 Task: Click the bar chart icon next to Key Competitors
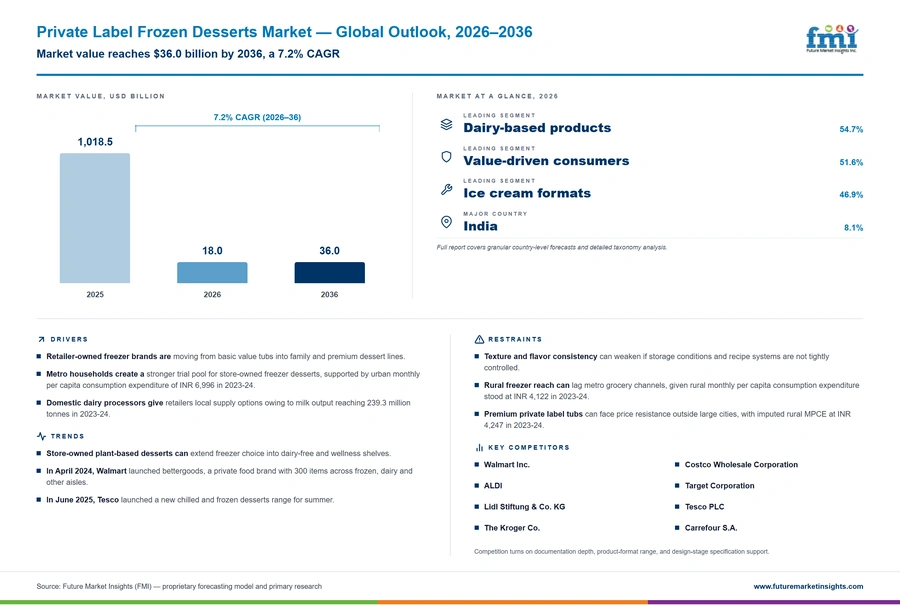click(479, 447)
